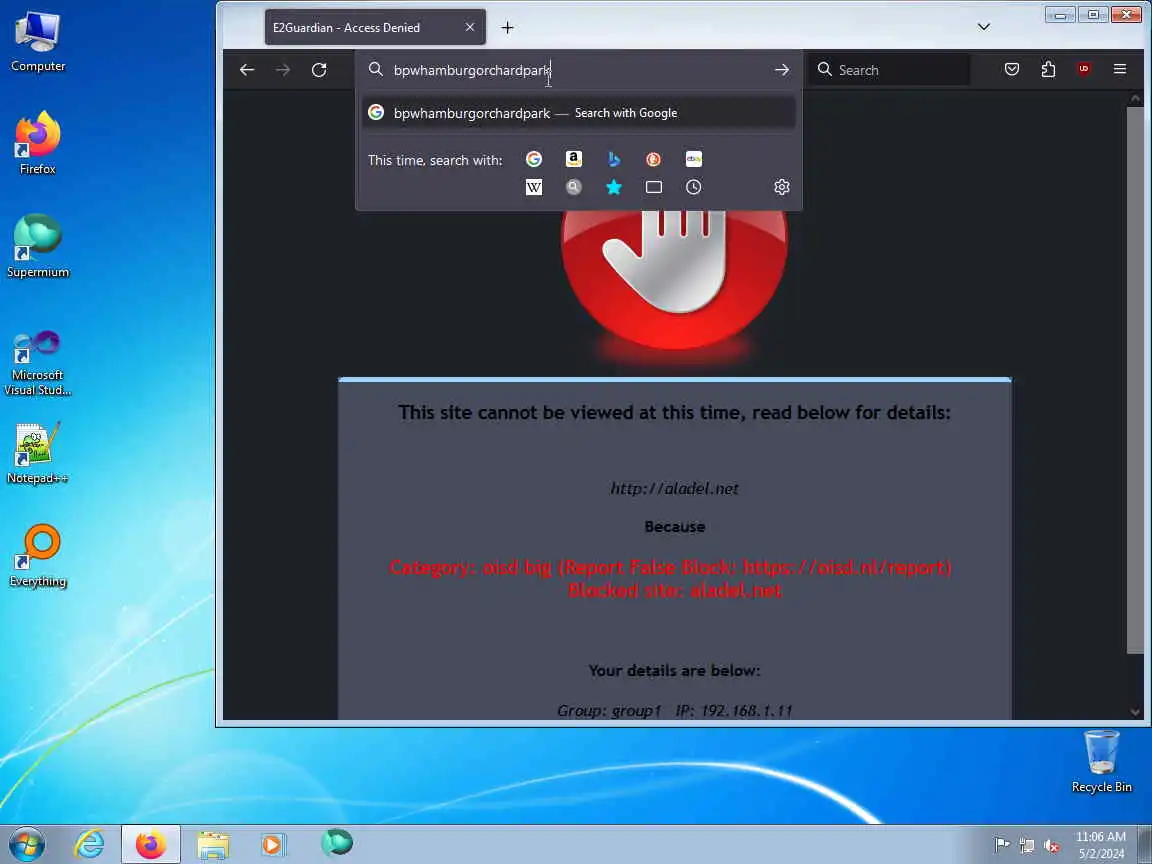
Task: Select the Supermium desktop shortcut
Action: point(37,246)
